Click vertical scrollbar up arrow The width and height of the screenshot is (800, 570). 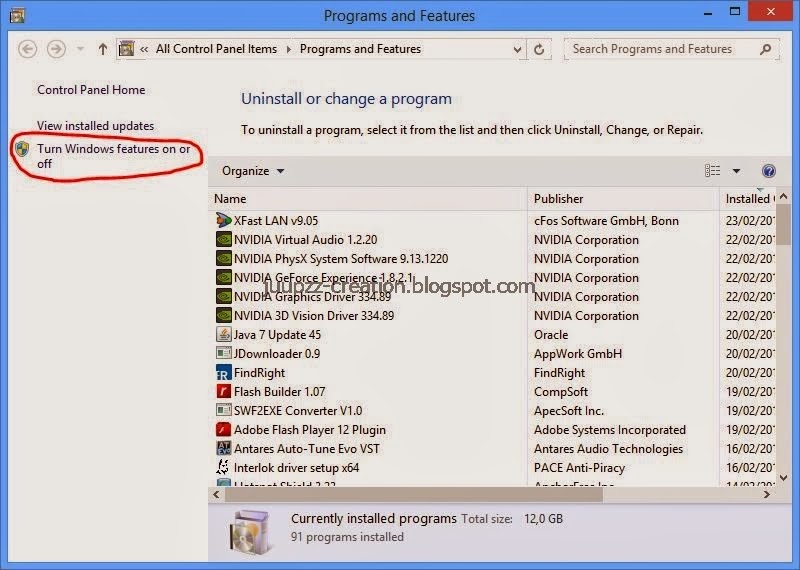(784, 196)
